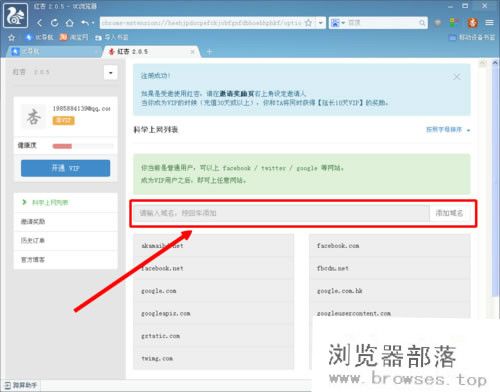Viewport: 500px width, 392px height.
Task: Click the 杏 avatar image
Action: pyautogui.click(x=34, y=116)
